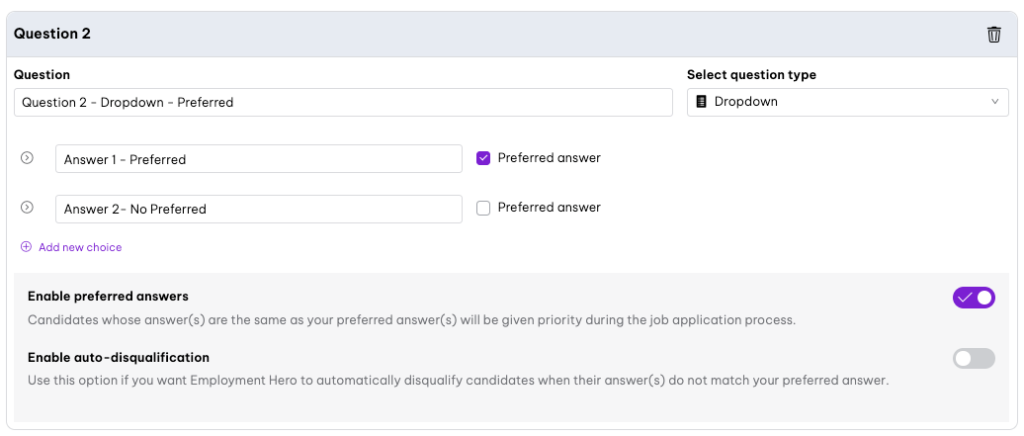Turn on the Enable auto-disqualification switch
This screenshot has height=436, width=1024.
(x=973, y=358)
